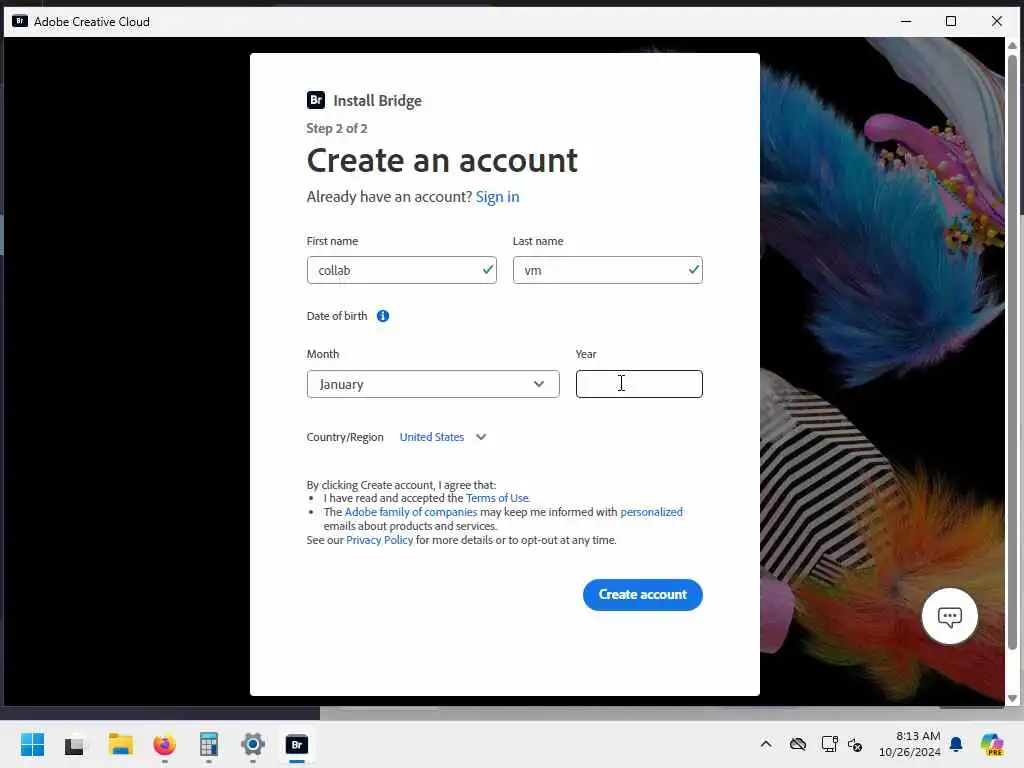Open the chat support bubble icon
Image resolution: width=1024 pixels, height=768 pixels.
950,616
